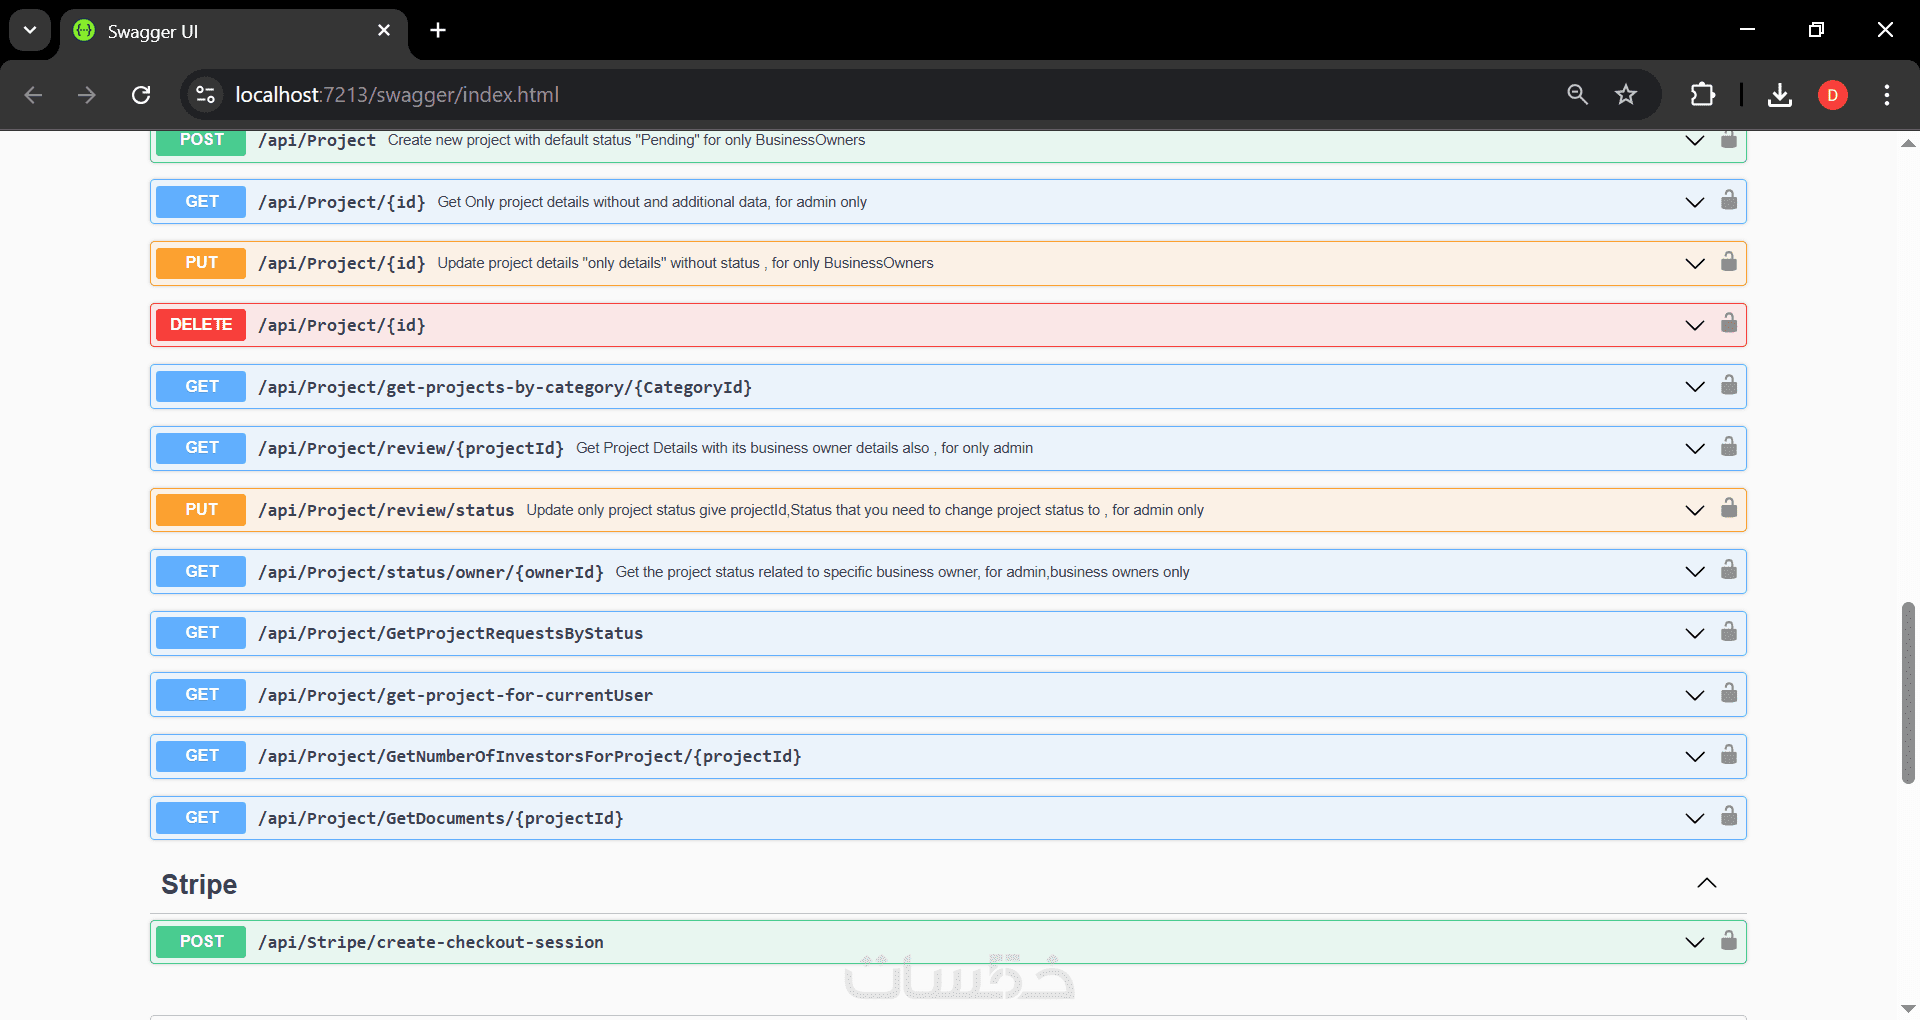Open the /api/Project/status/owner/{ownerId} path
The width and height of the screenshot is (1920, 1020).
430,572
